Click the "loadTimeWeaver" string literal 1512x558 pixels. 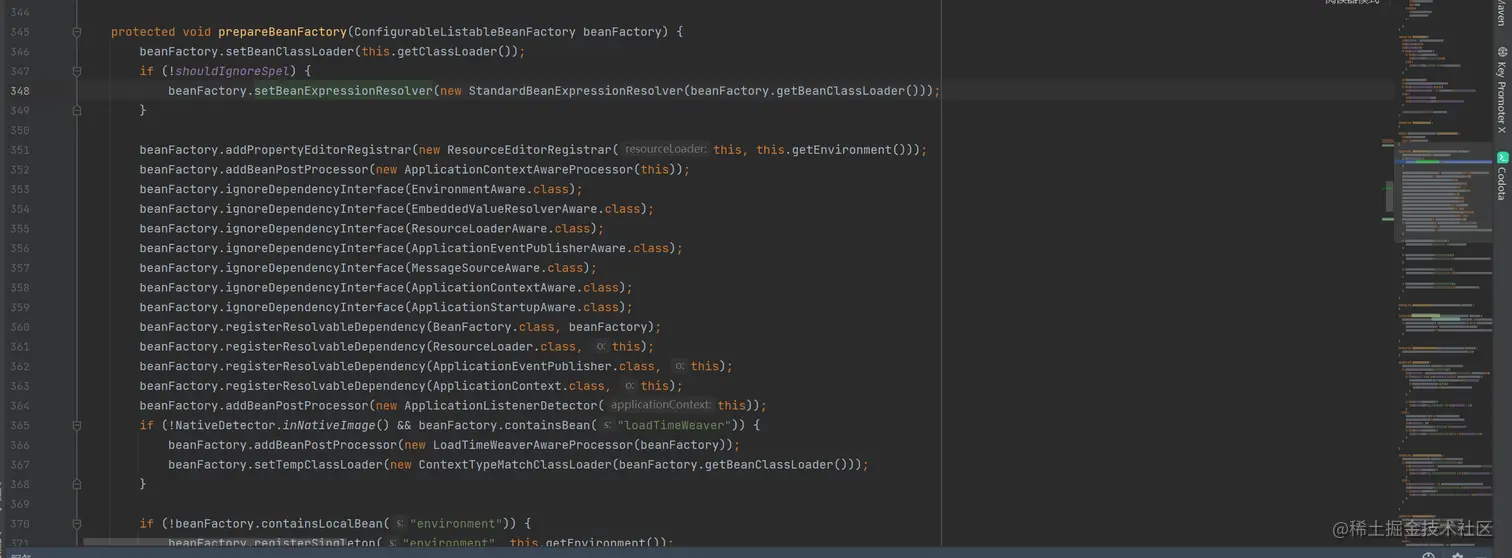coord(674,425)
